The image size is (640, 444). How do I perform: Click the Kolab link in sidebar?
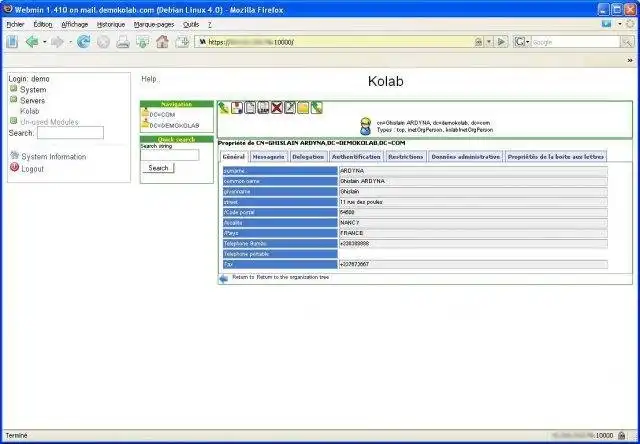(29, 111)
